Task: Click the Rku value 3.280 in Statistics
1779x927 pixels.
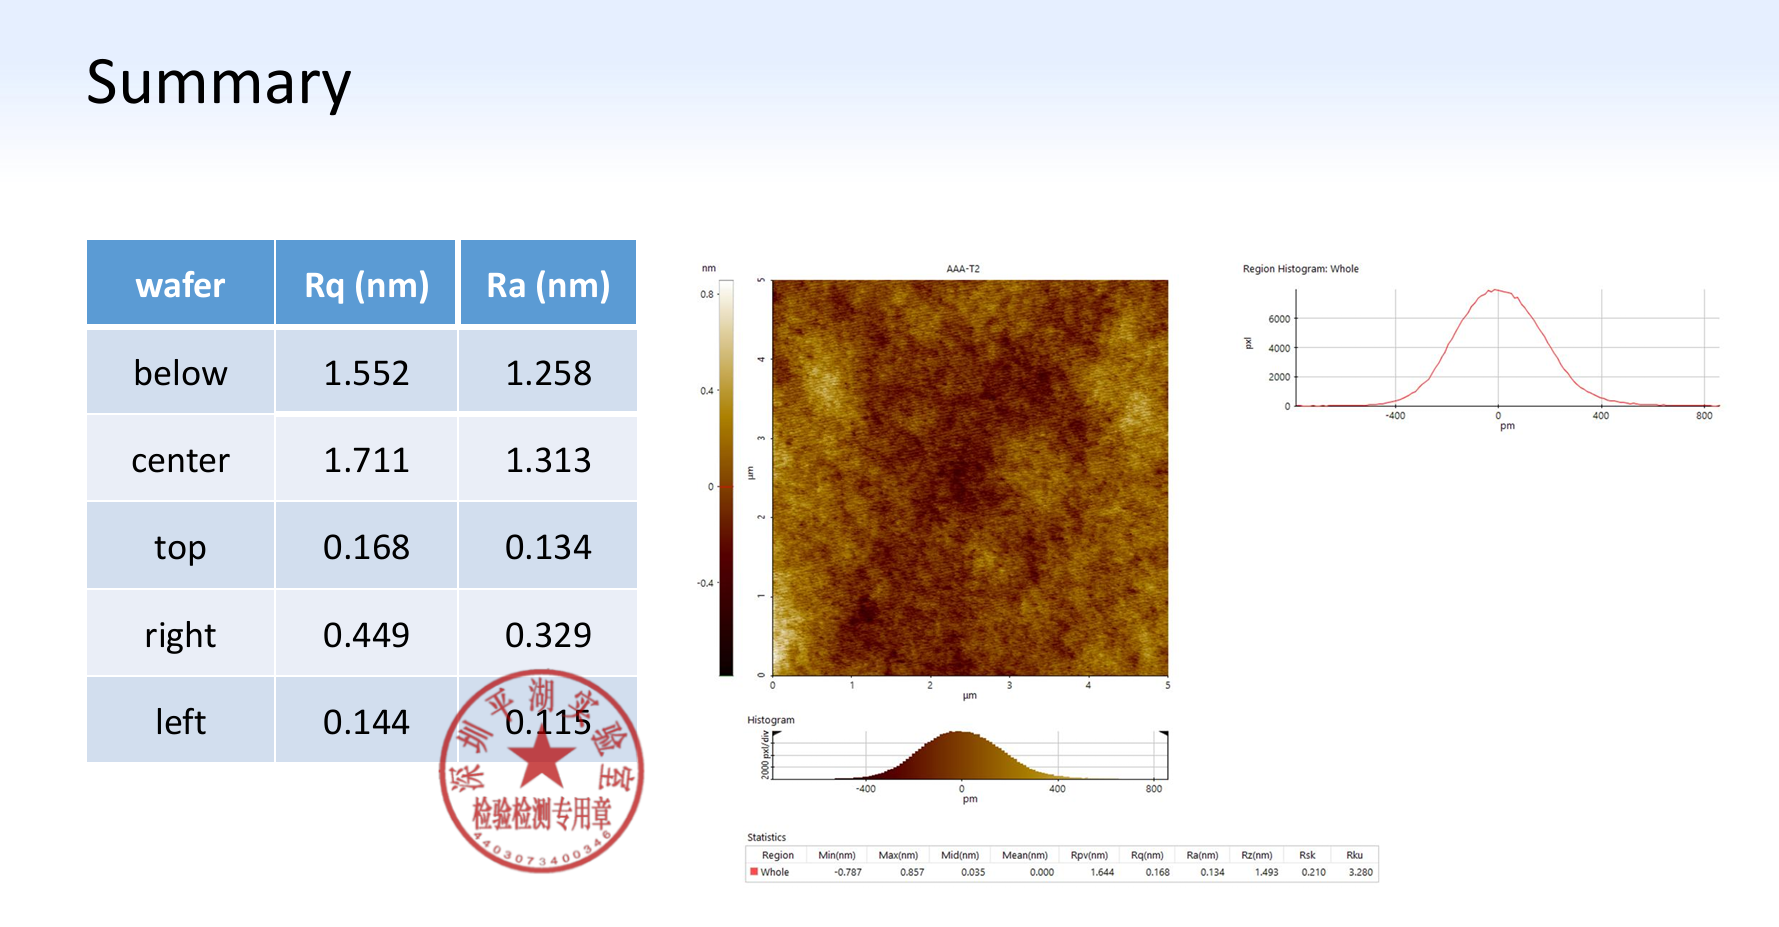Action: [1360, 872]
